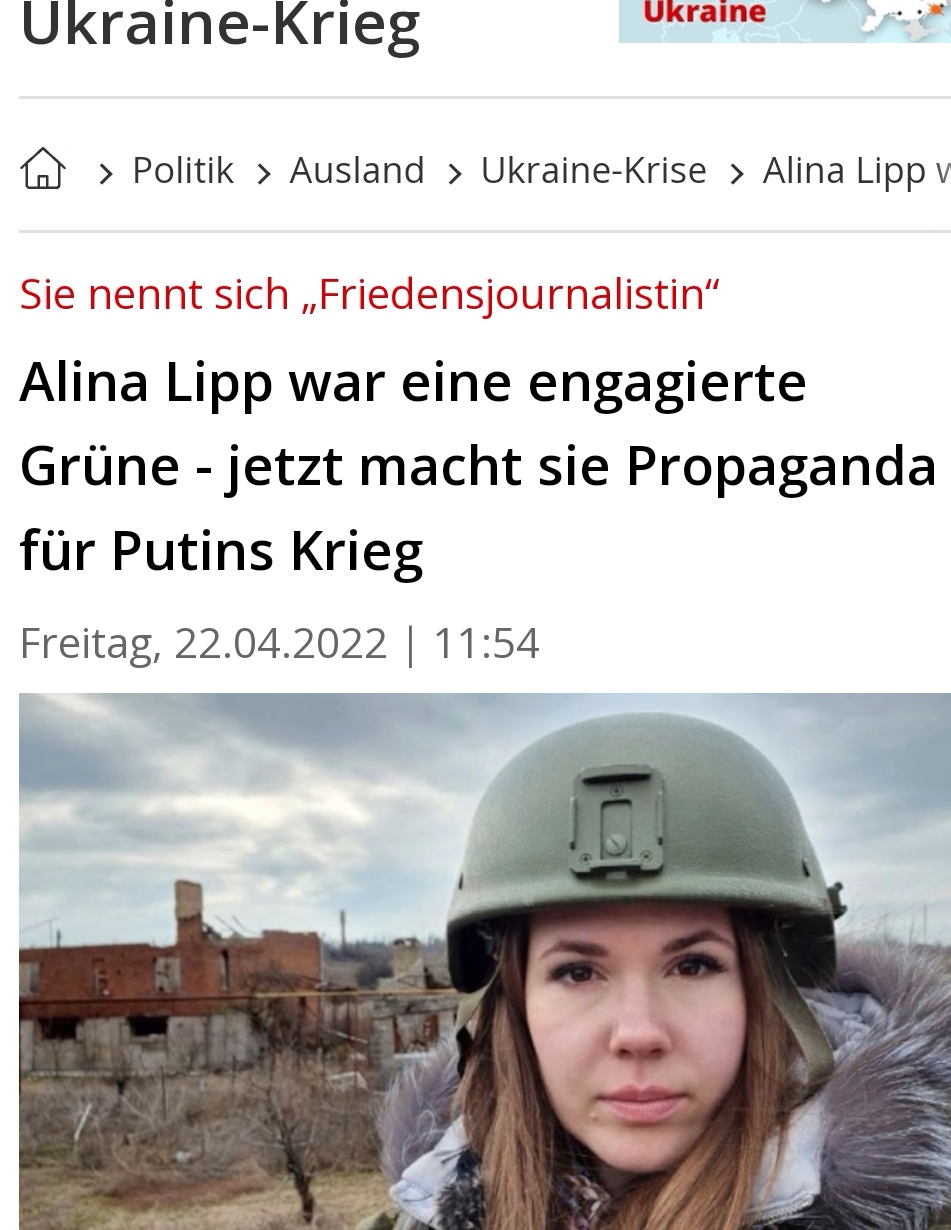This screenshot has height=1230, width=951.
Task: Open the Ukraine map thumbnail
Action: tap(785, 21)
